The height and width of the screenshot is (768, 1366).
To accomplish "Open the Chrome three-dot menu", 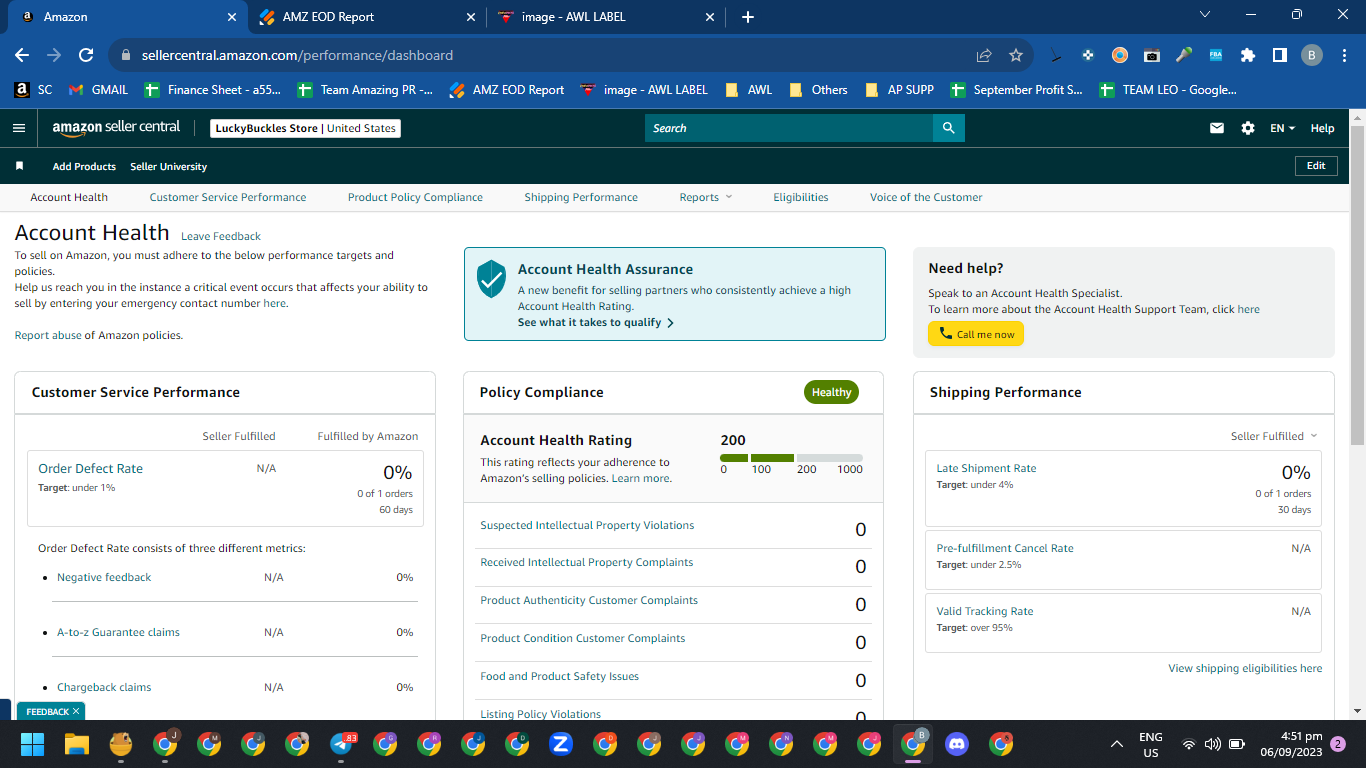I will coord(1344,56).
